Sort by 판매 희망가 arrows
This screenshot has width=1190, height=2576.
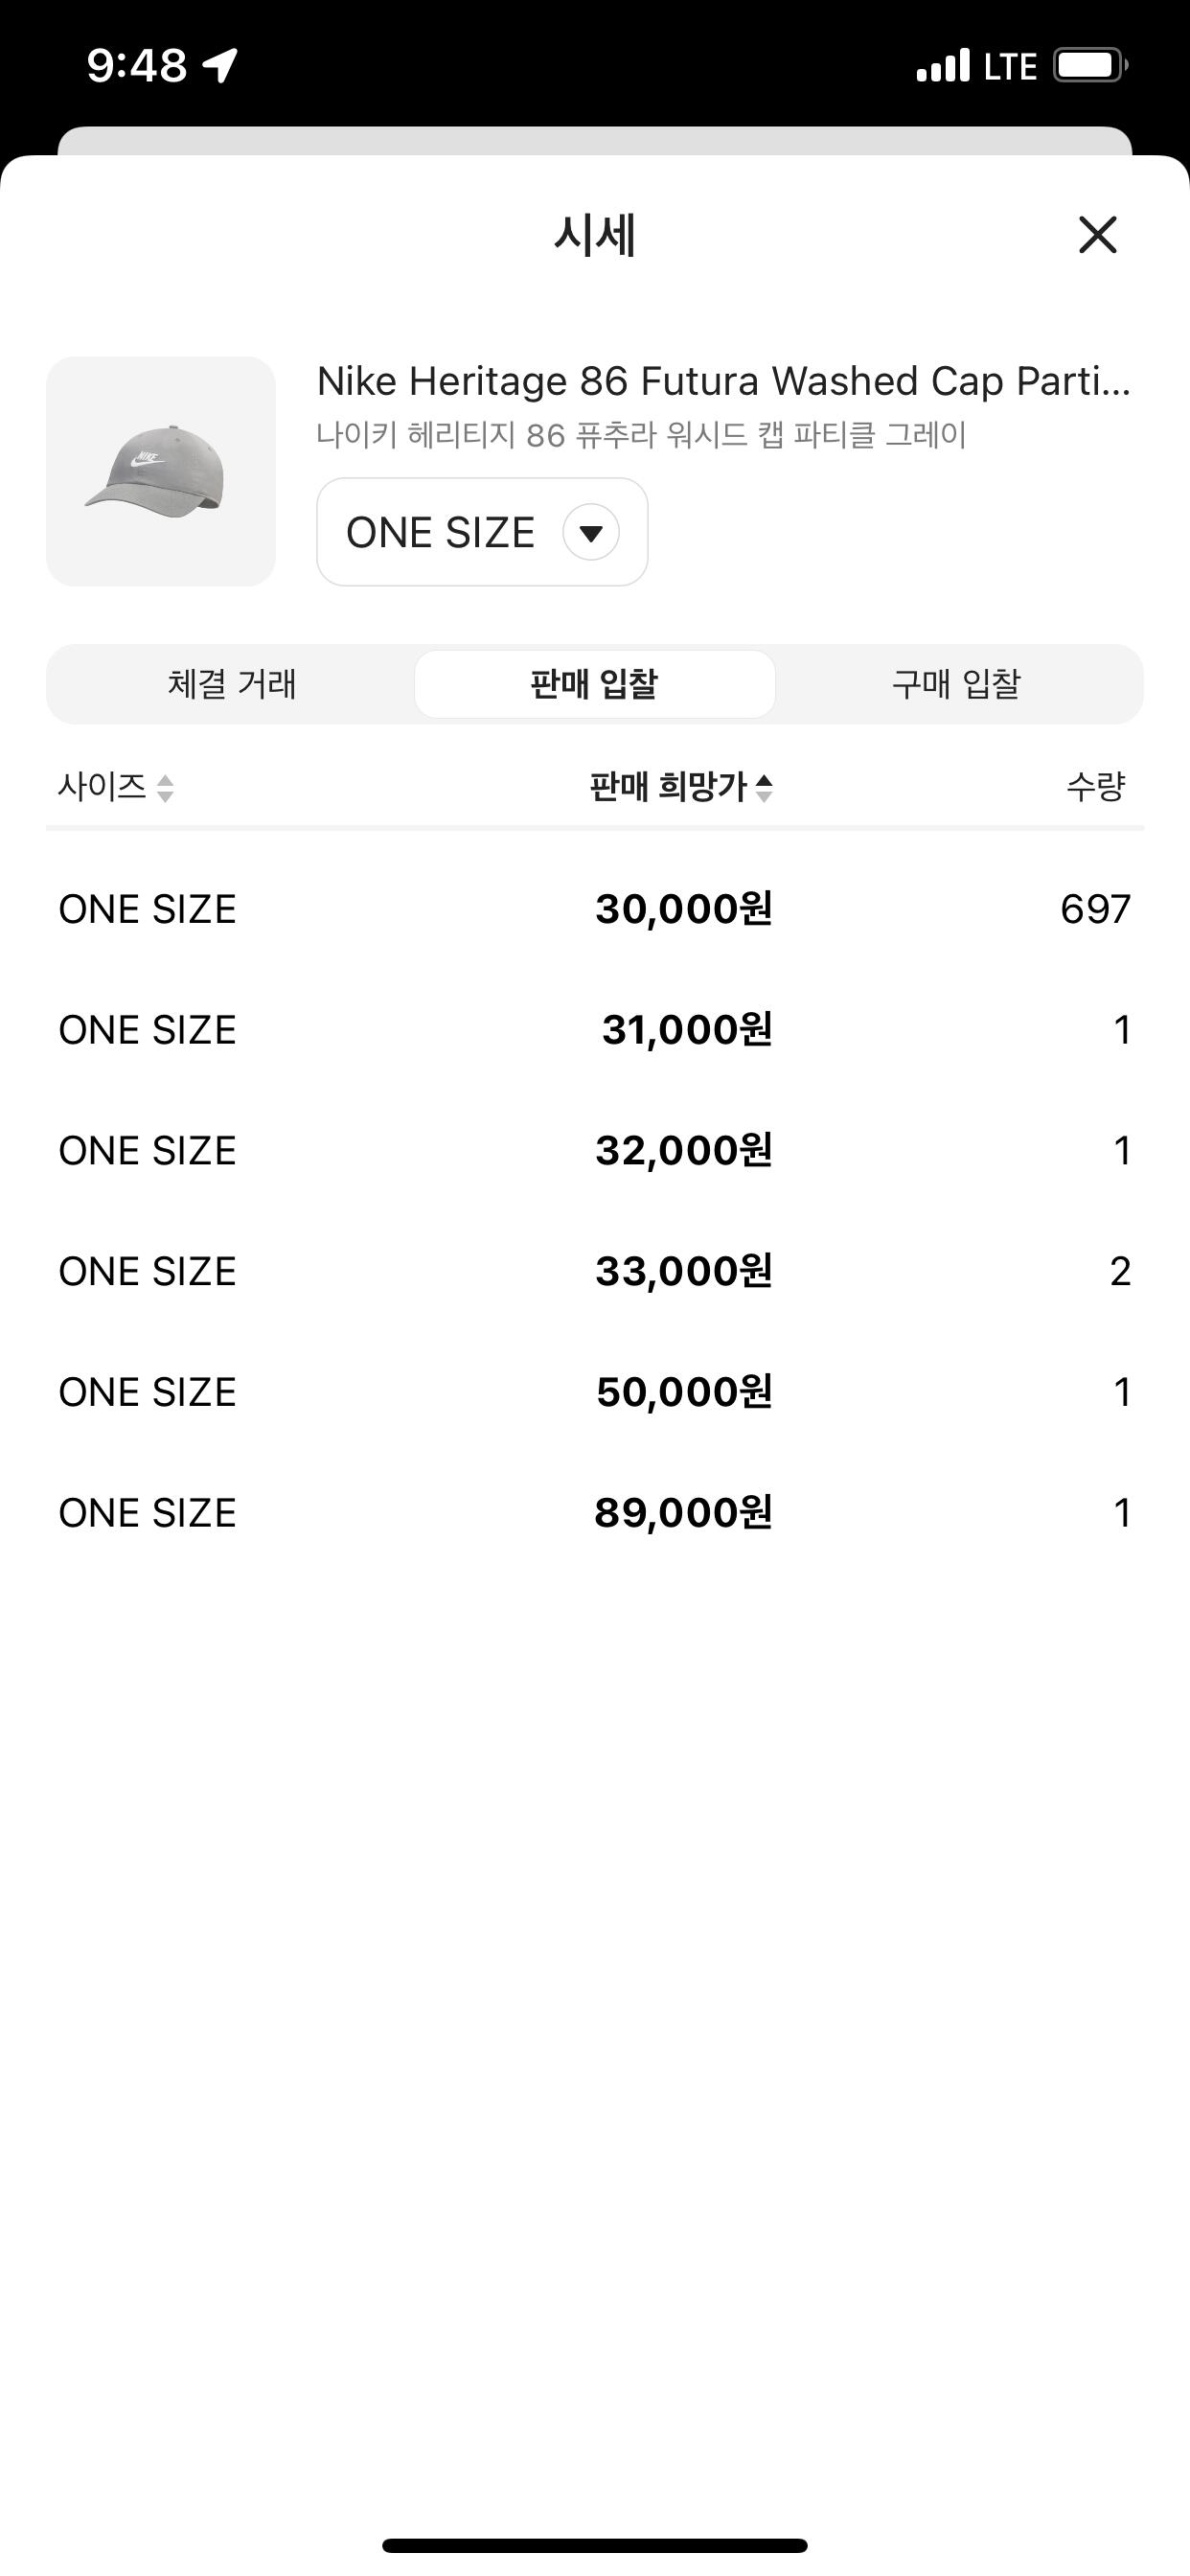[x=764, y=788]
